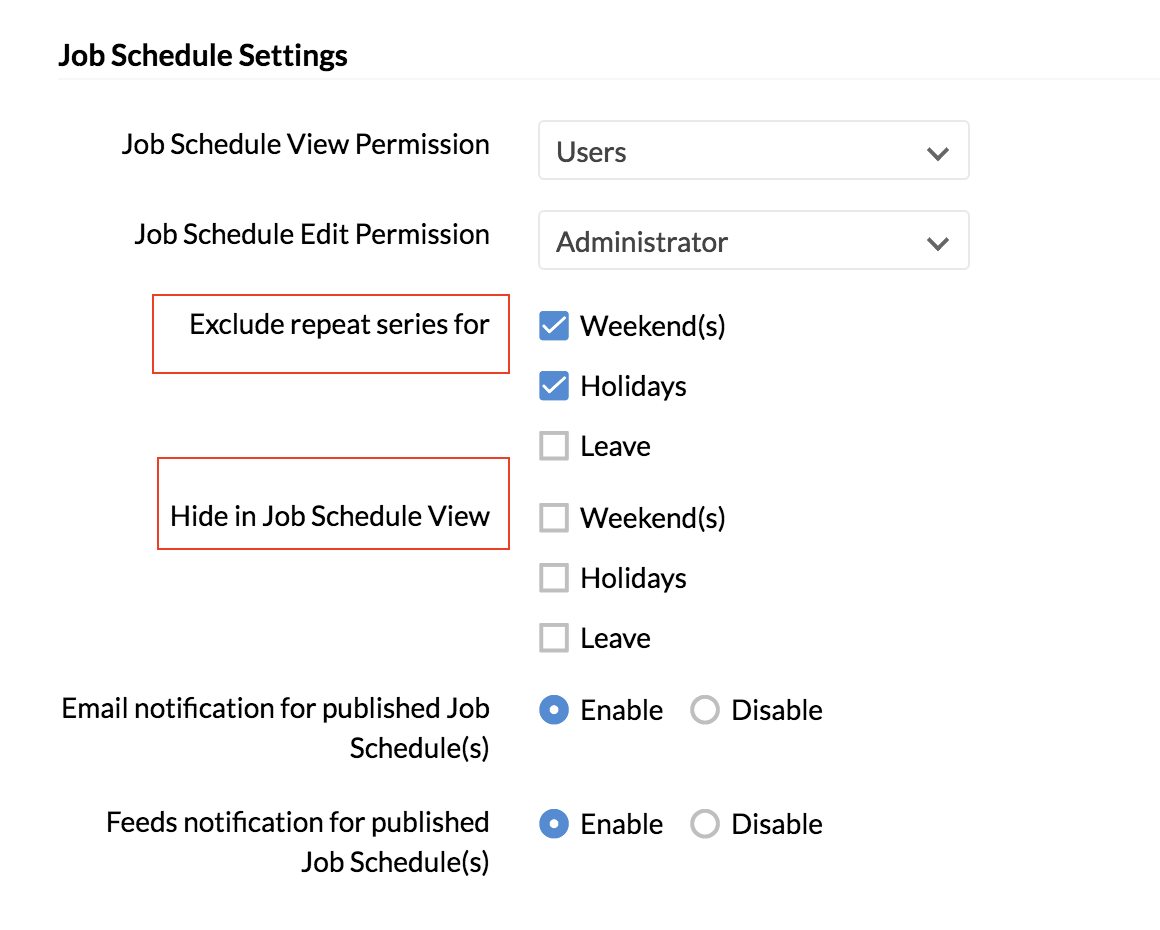
Task: Uncheck Weekend(s) under Exclude repeat series
Action: (554, 326)
